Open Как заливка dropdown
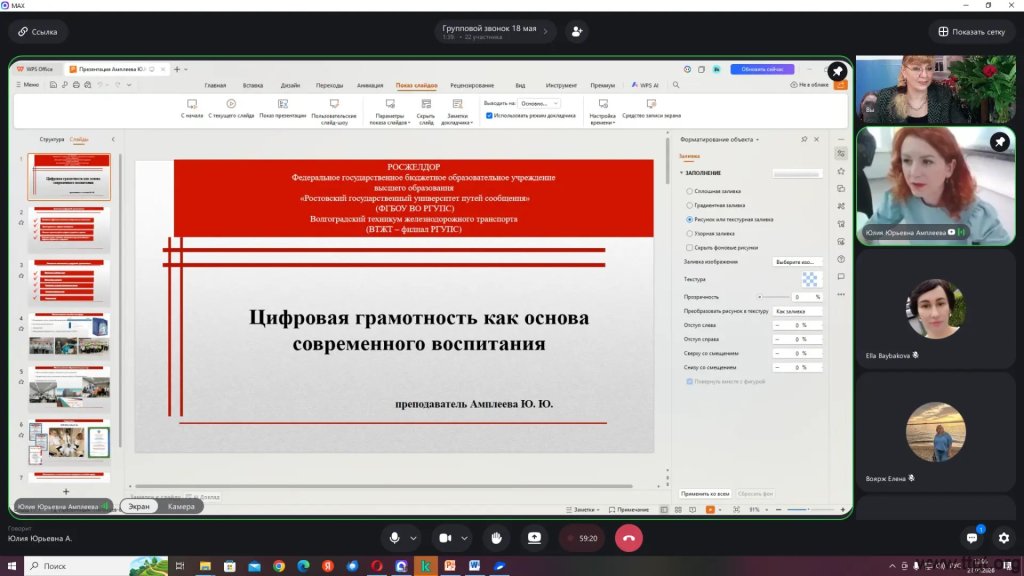 (797, 312)
